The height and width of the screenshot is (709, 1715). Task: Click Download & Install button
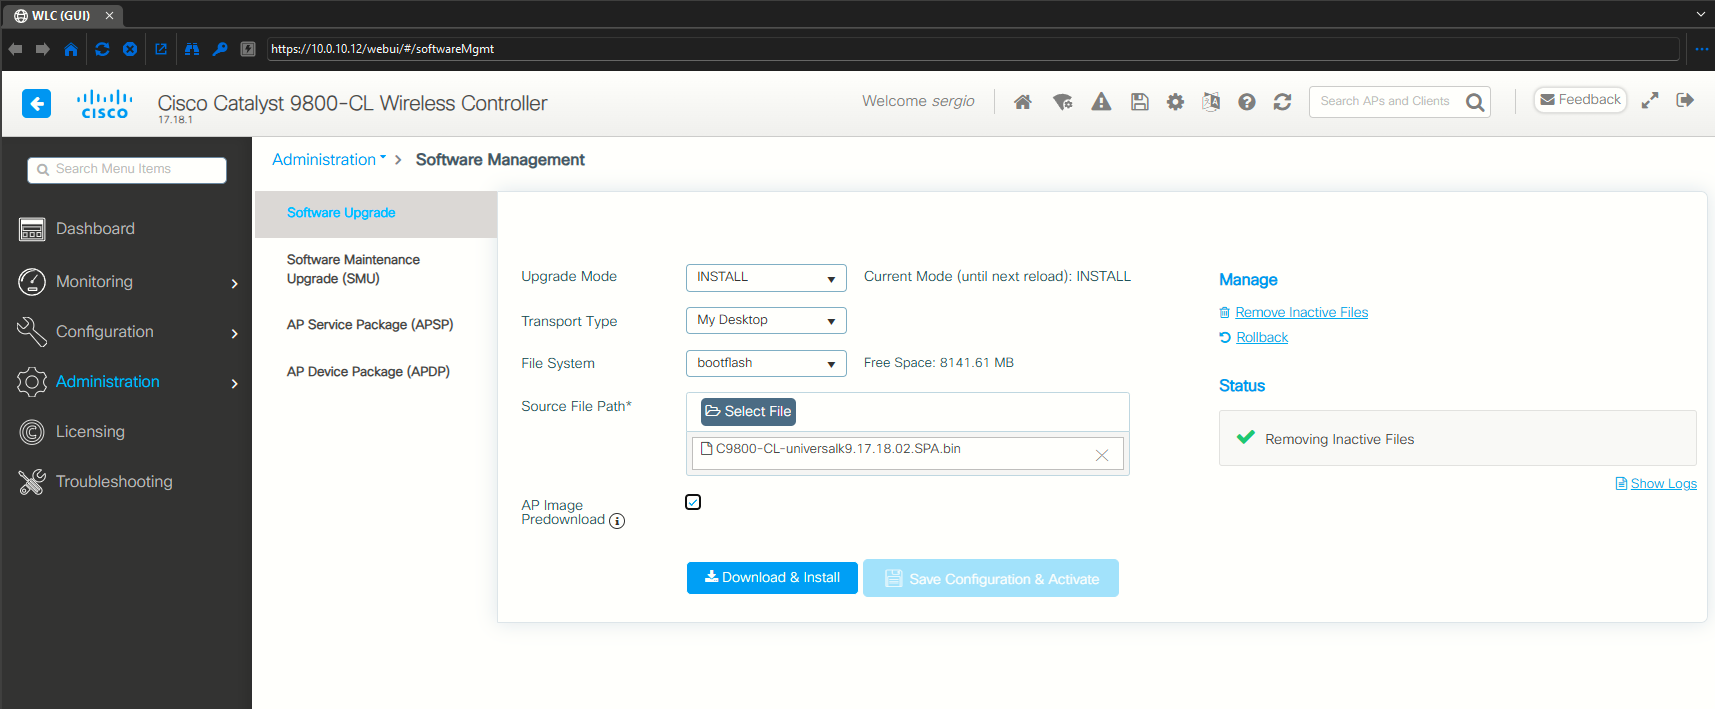coord(772,578)
